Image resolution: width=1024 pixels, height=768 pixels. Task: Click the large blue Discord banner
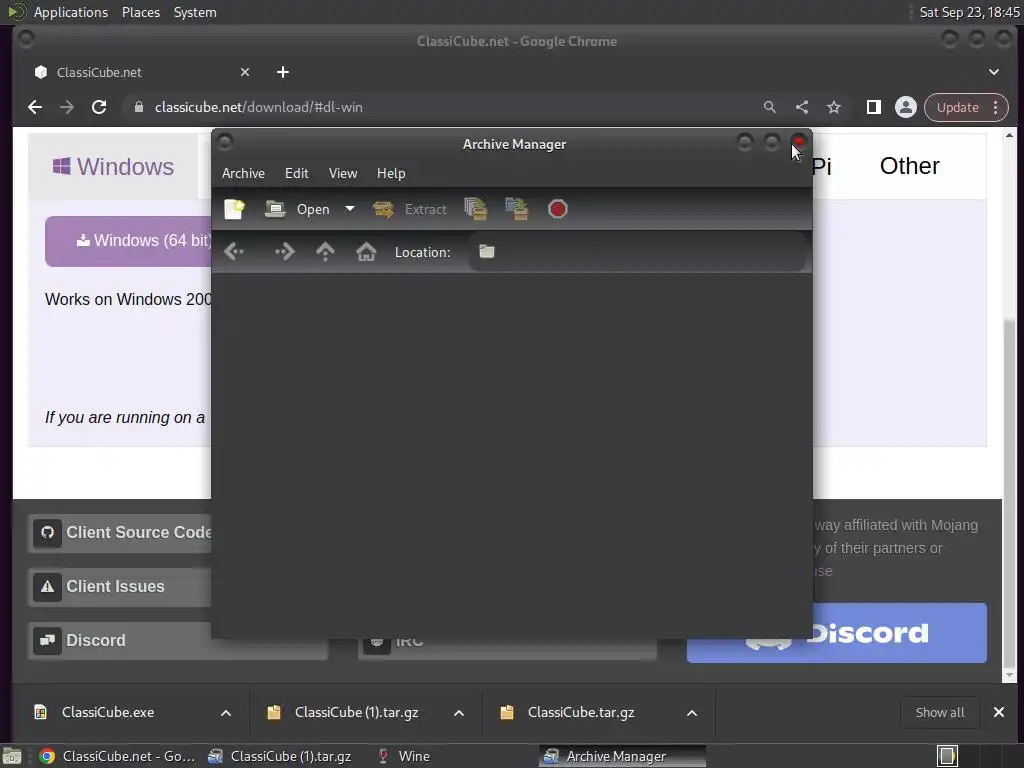point(837,633)
